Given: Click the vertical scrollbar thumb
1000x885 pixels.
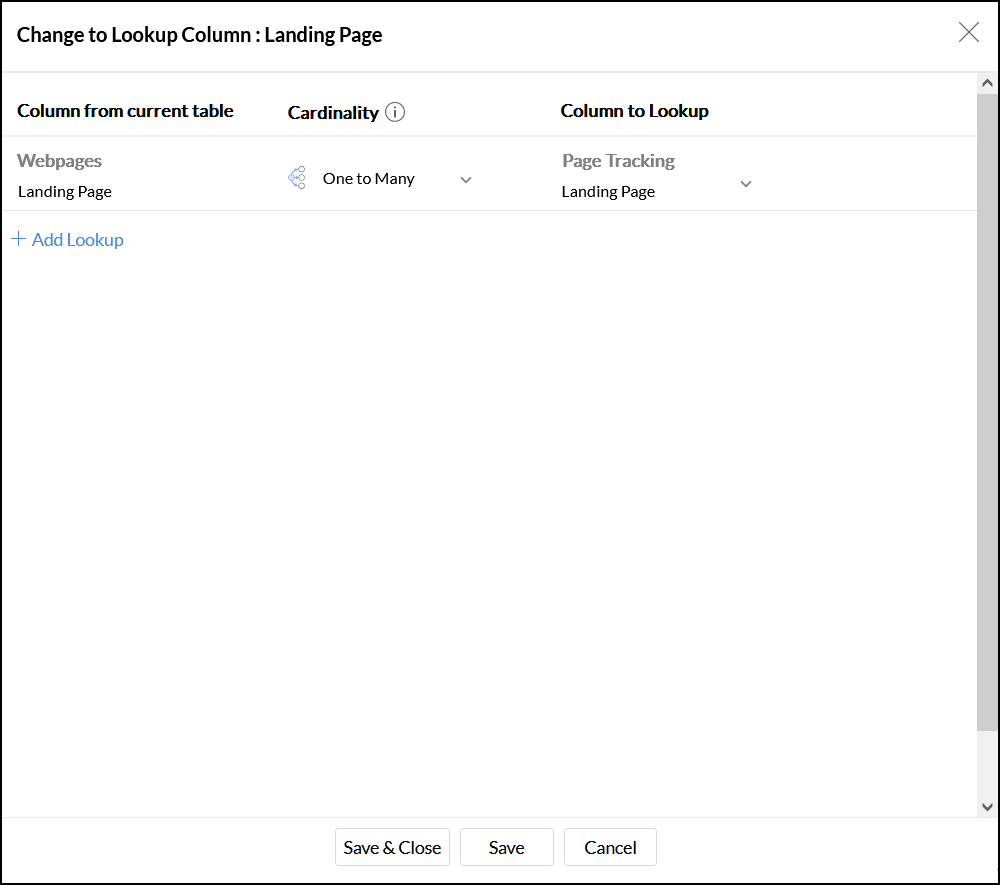Looking at the screenshot, I should (987, 410).
